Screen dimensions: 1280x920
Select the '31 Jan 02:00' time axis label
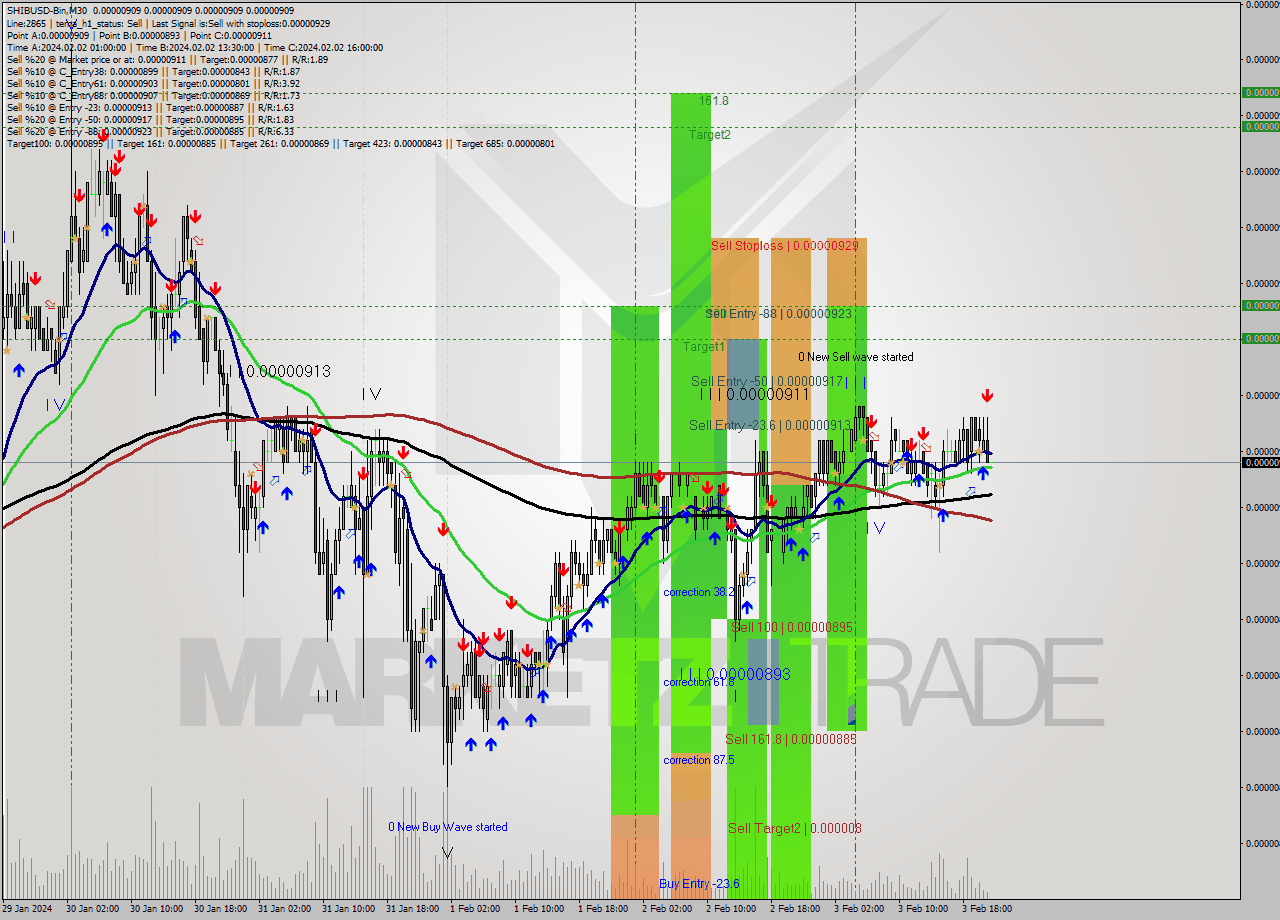pos(284,909)
